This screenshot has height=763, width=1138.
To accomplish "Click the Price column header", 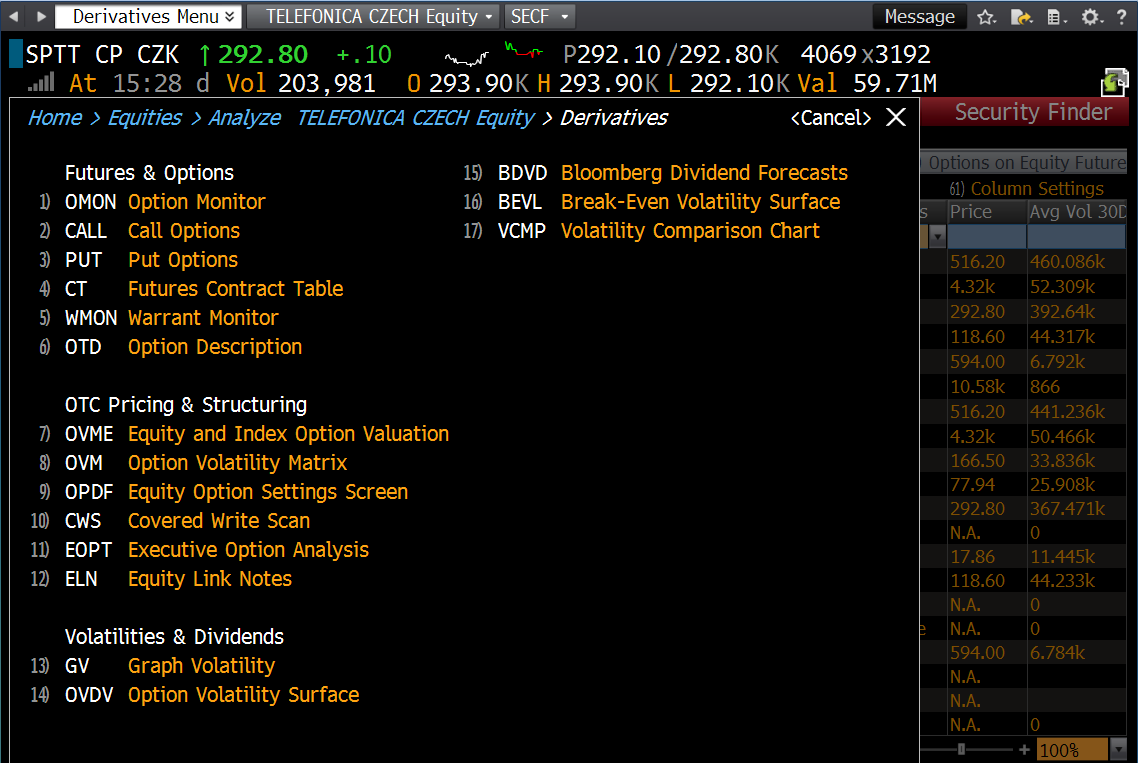I will pos(987,212).
